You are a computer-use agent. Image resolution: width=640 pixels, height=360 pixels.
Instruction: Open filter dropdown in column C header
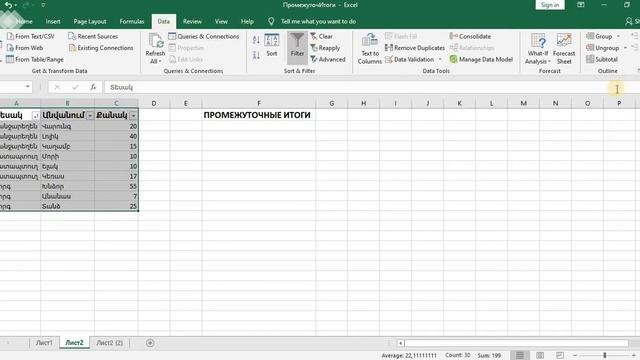tap(133, 116)
